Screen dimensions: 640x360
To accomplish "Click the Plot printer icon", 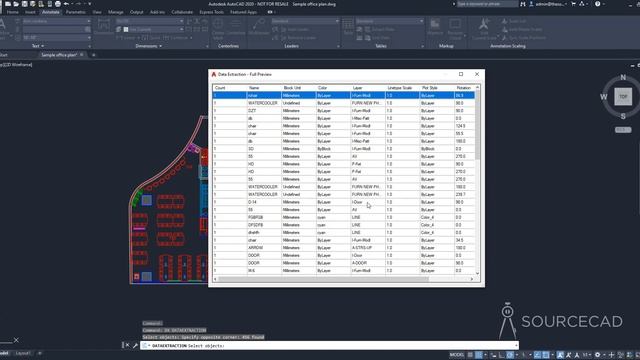I will tap(58, 4).
